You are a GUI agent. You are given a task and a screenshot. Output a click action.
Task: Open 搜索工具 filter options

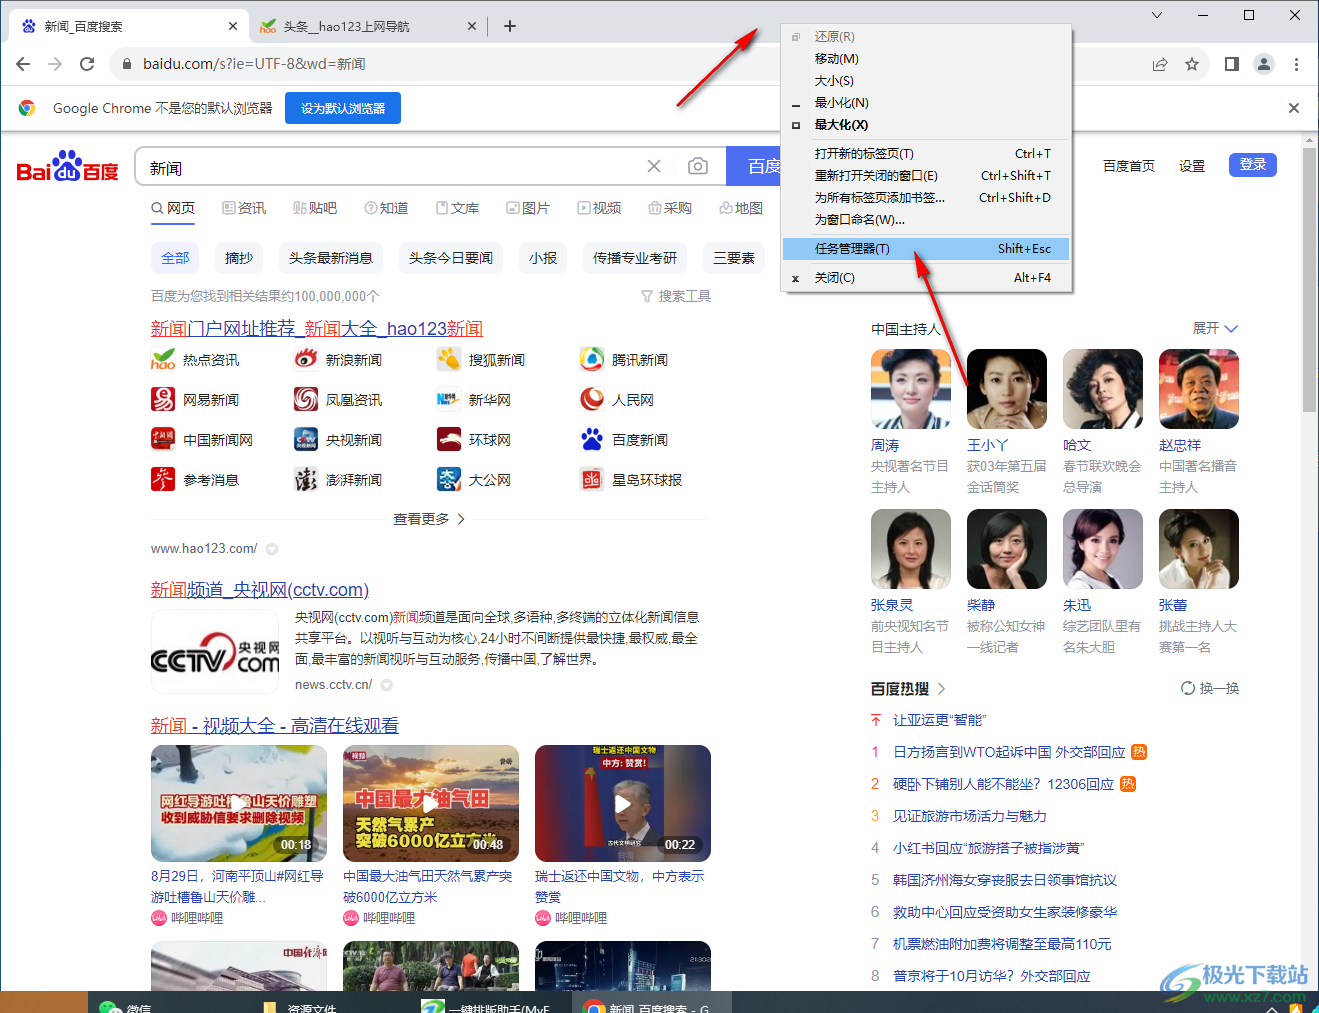pyautogui.click(x=676, y=296)
